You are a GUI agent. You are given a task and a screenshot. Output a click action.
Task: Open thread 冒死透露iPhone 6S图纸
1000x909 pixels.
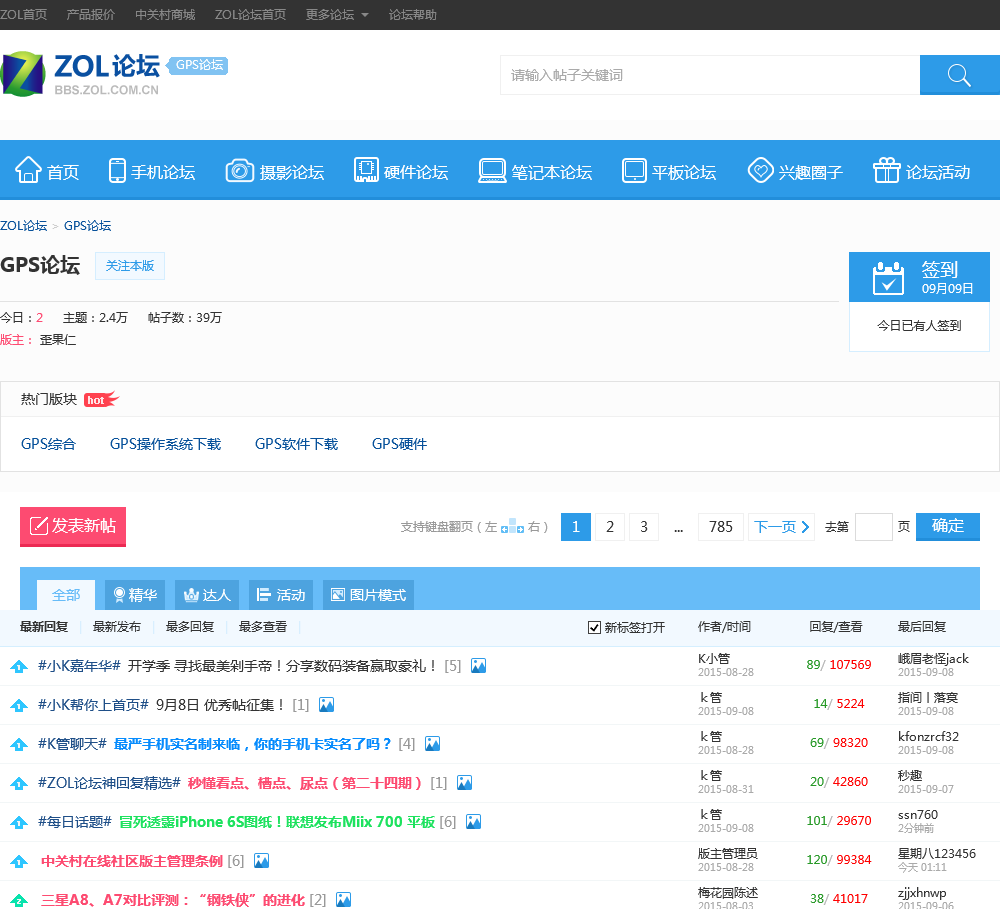(x=277, y=822)
